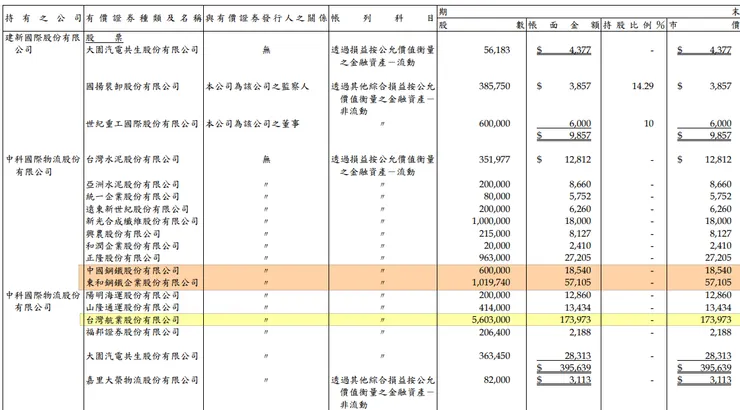This screenshot has width=740, height=410.
Task: Select the 福邦證券股份有限公司 row name
Action: click(x=133, y=333)
